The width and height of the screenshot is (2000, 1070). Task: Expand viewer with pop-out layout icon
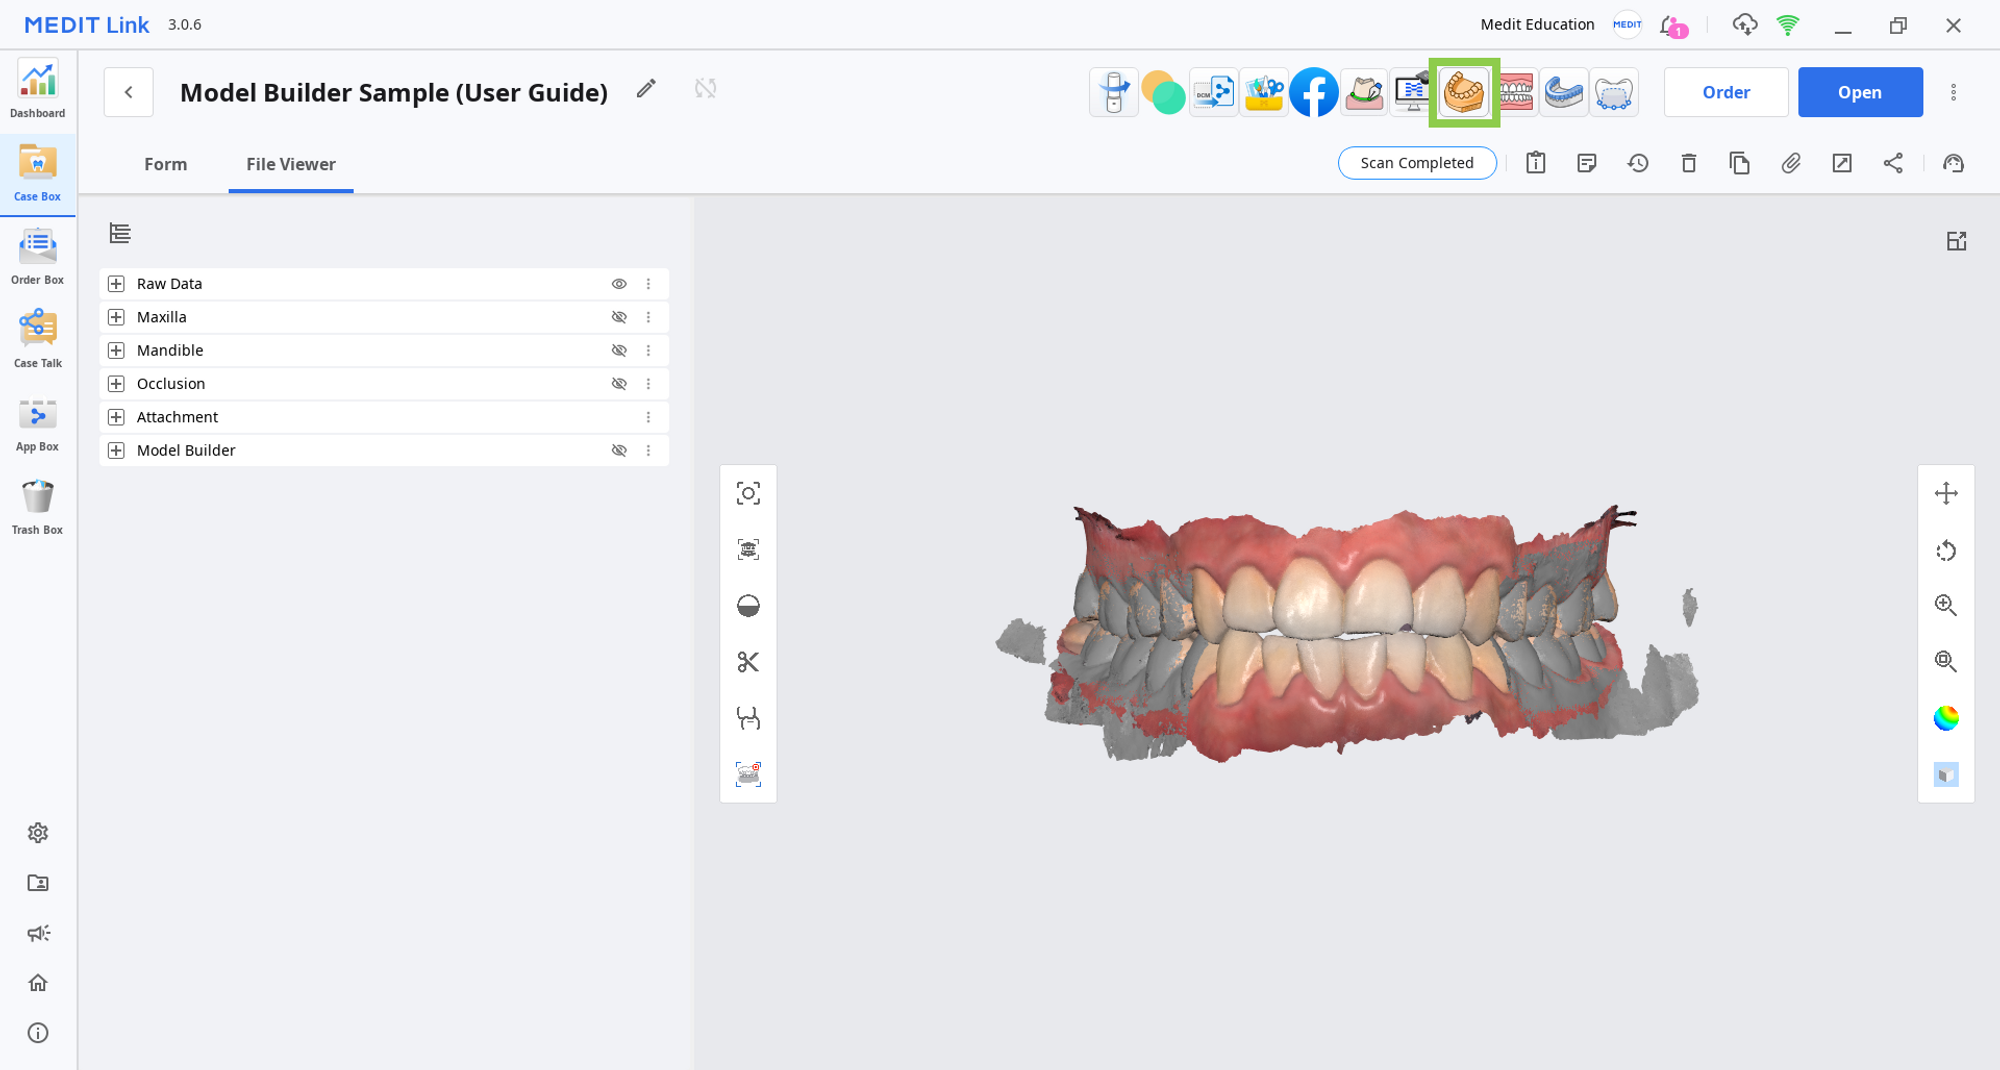coord(1957,241)
